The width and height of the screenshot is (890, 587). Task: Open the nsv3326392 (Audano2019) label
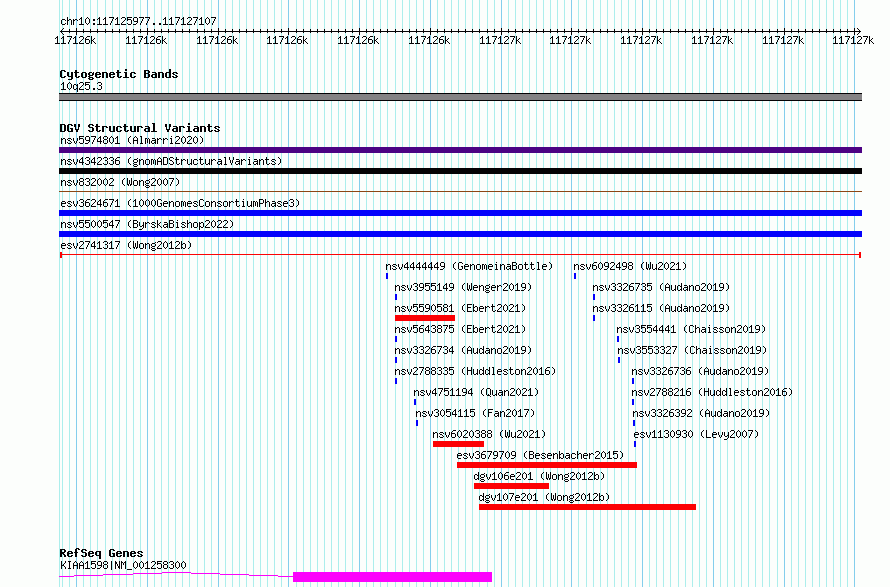pos(702,413)
